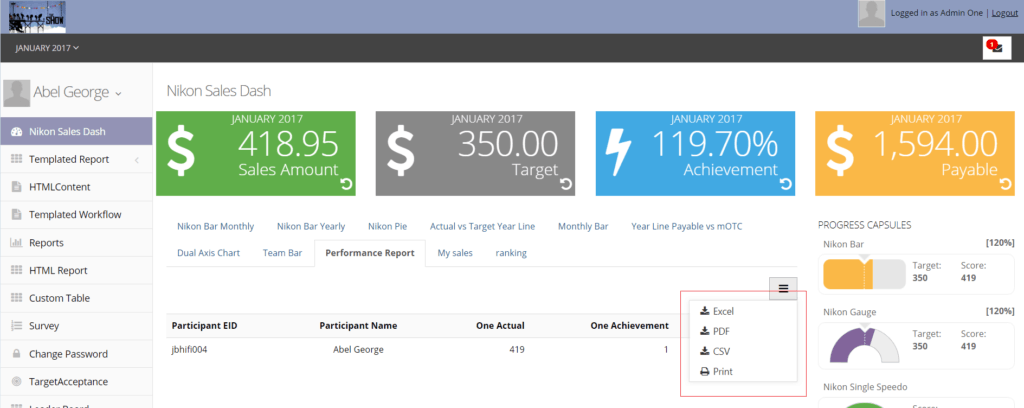Click the dashboard icon beside Nikon Sales Dash

[x=17, y=131]
